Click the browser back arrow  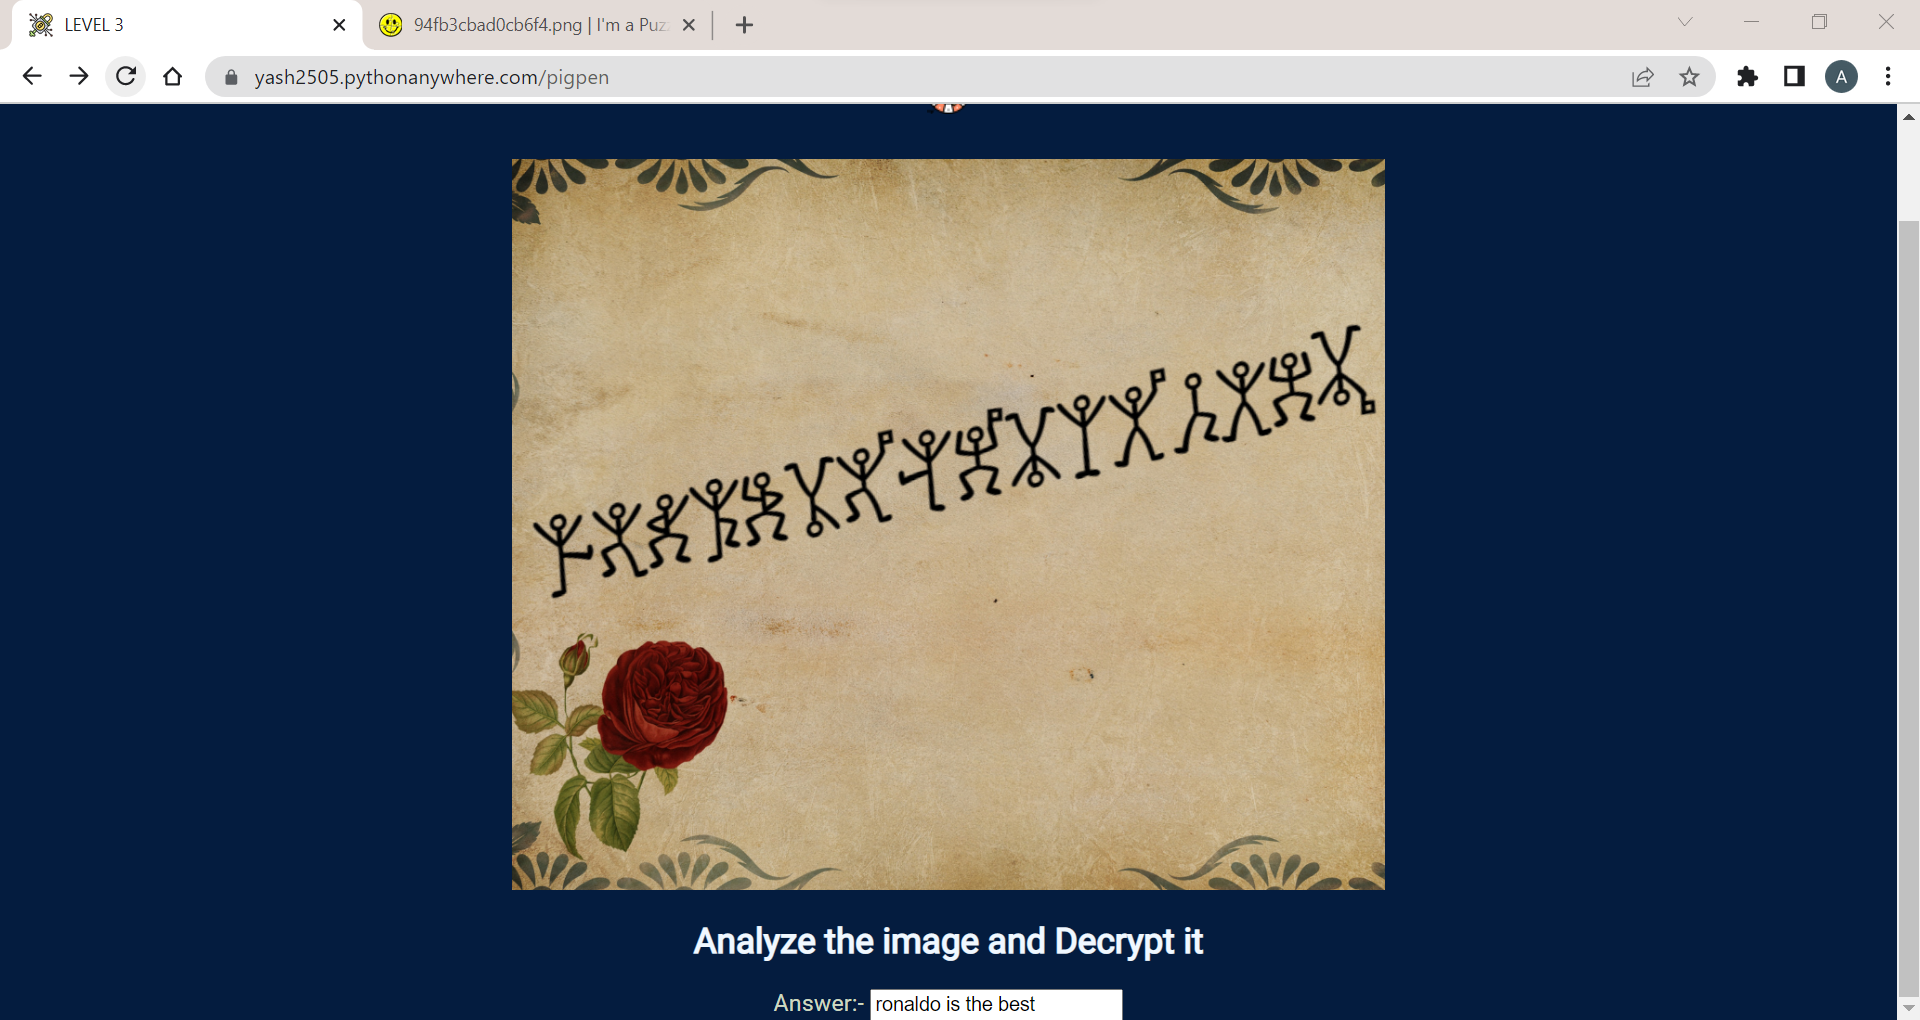[x=33, y=76]
